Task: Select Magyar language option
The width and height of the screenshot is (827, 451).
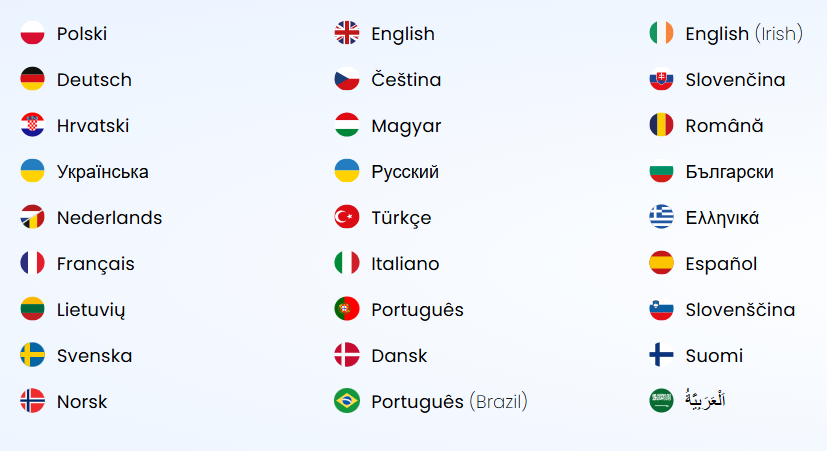Action: [x=406, y=126]
